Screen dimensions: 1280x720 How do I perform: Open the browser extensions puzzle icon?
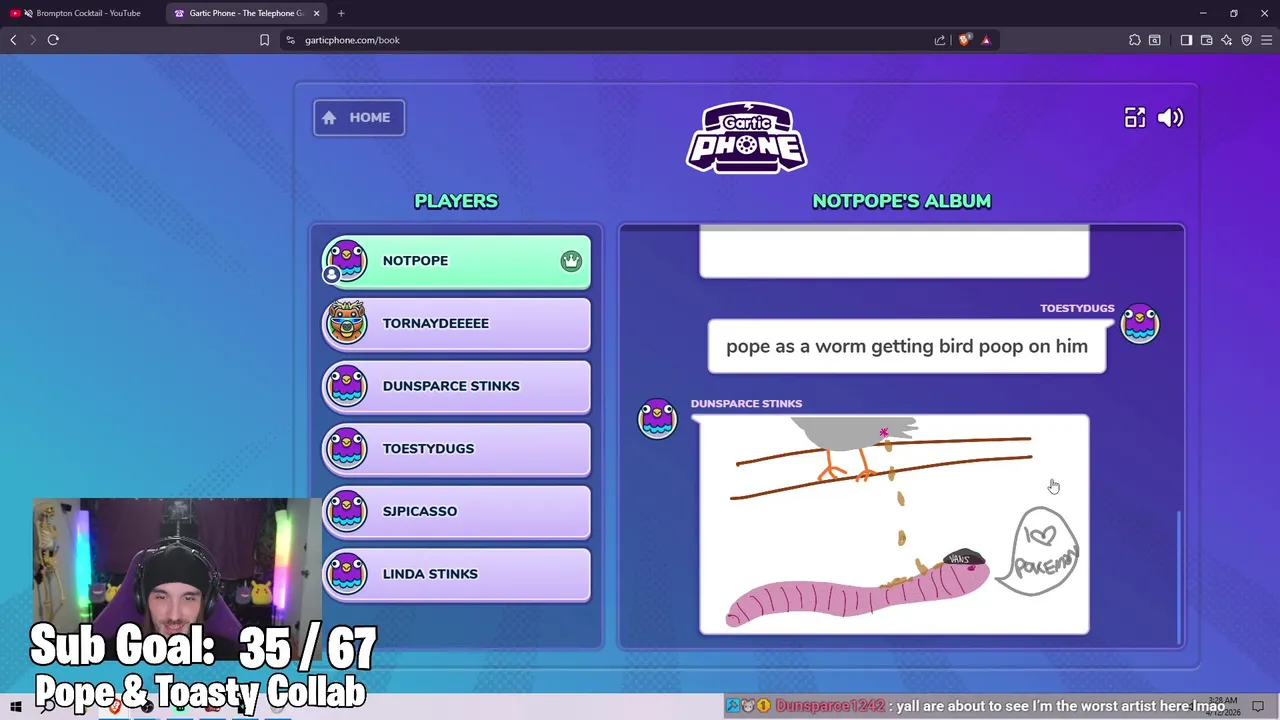point(1135,40)
